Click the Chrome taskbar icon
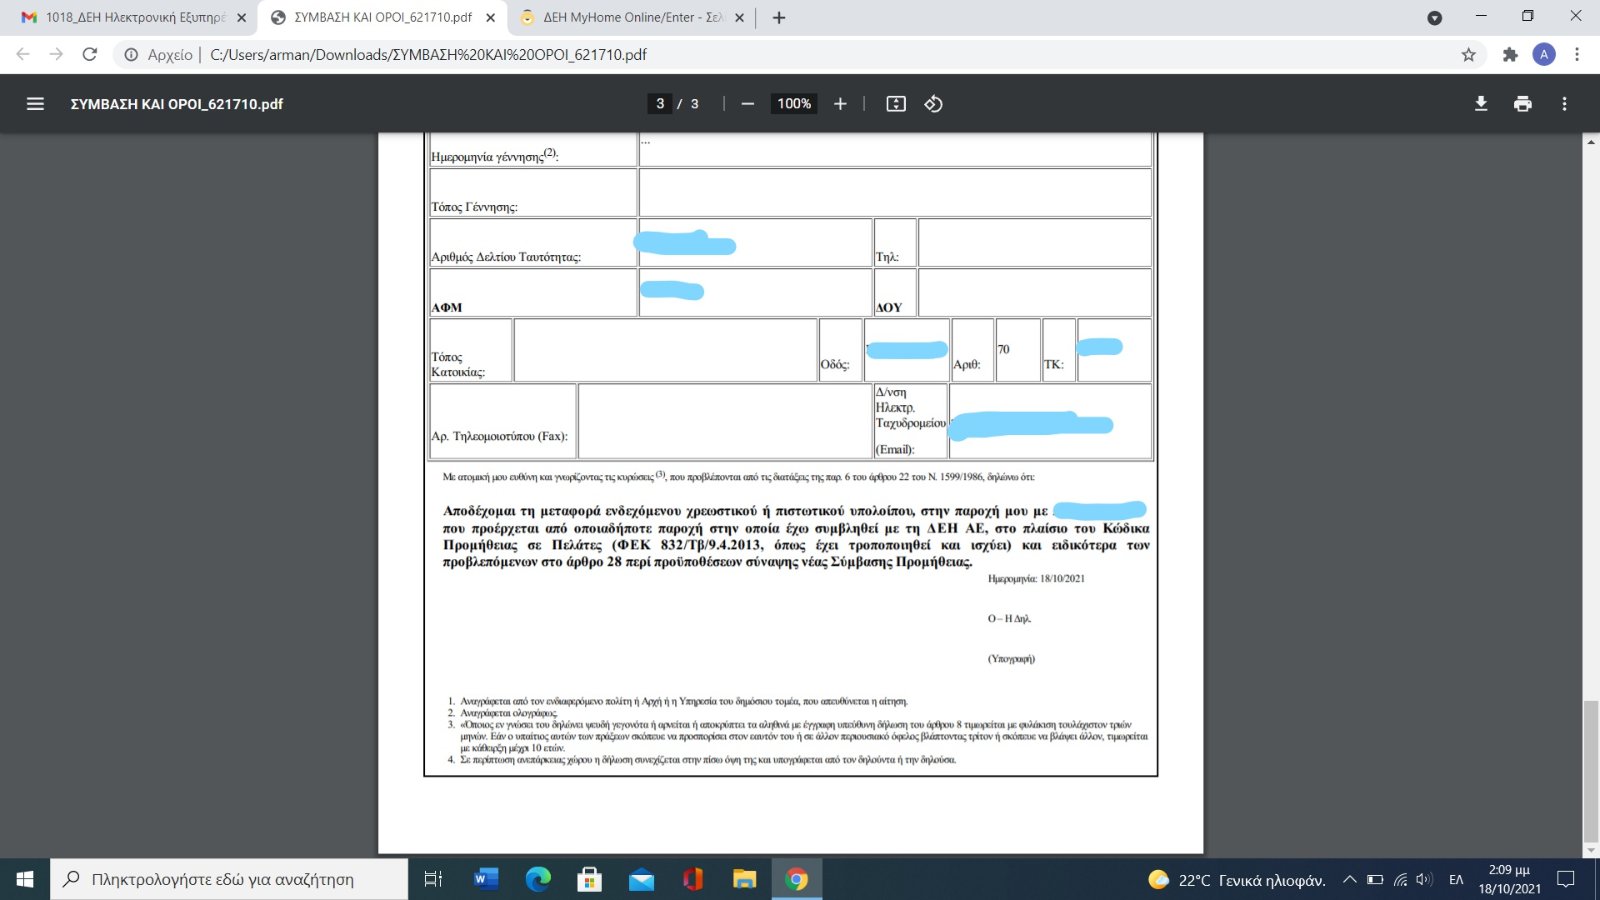Screen dimensions: 1600x900 [x=797, y=879]
